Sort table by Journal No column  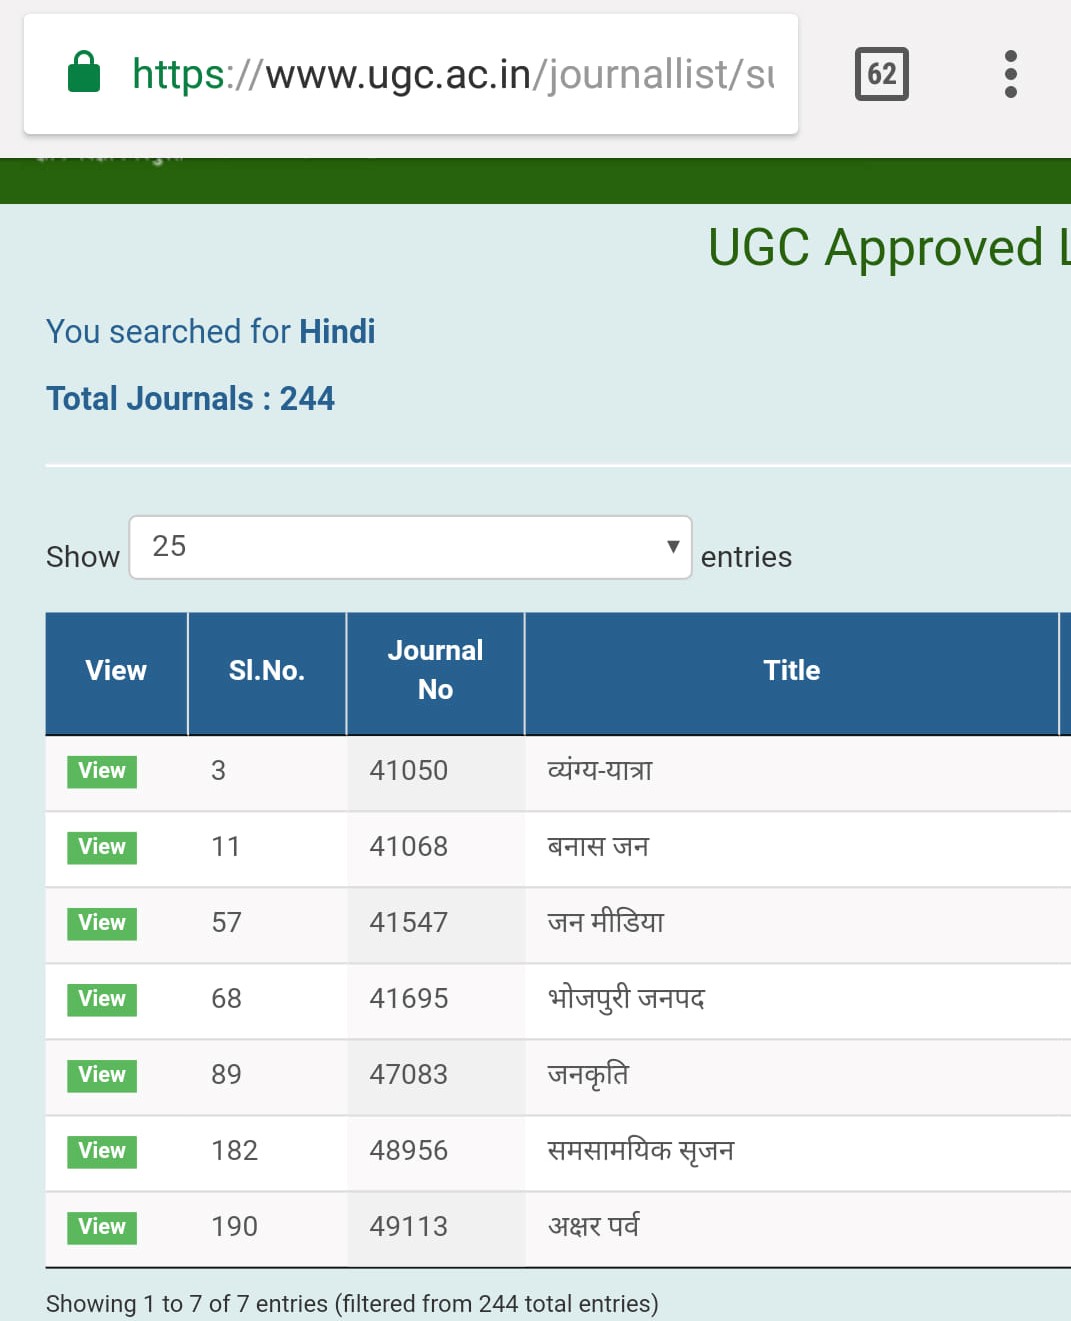coord(435,671)
